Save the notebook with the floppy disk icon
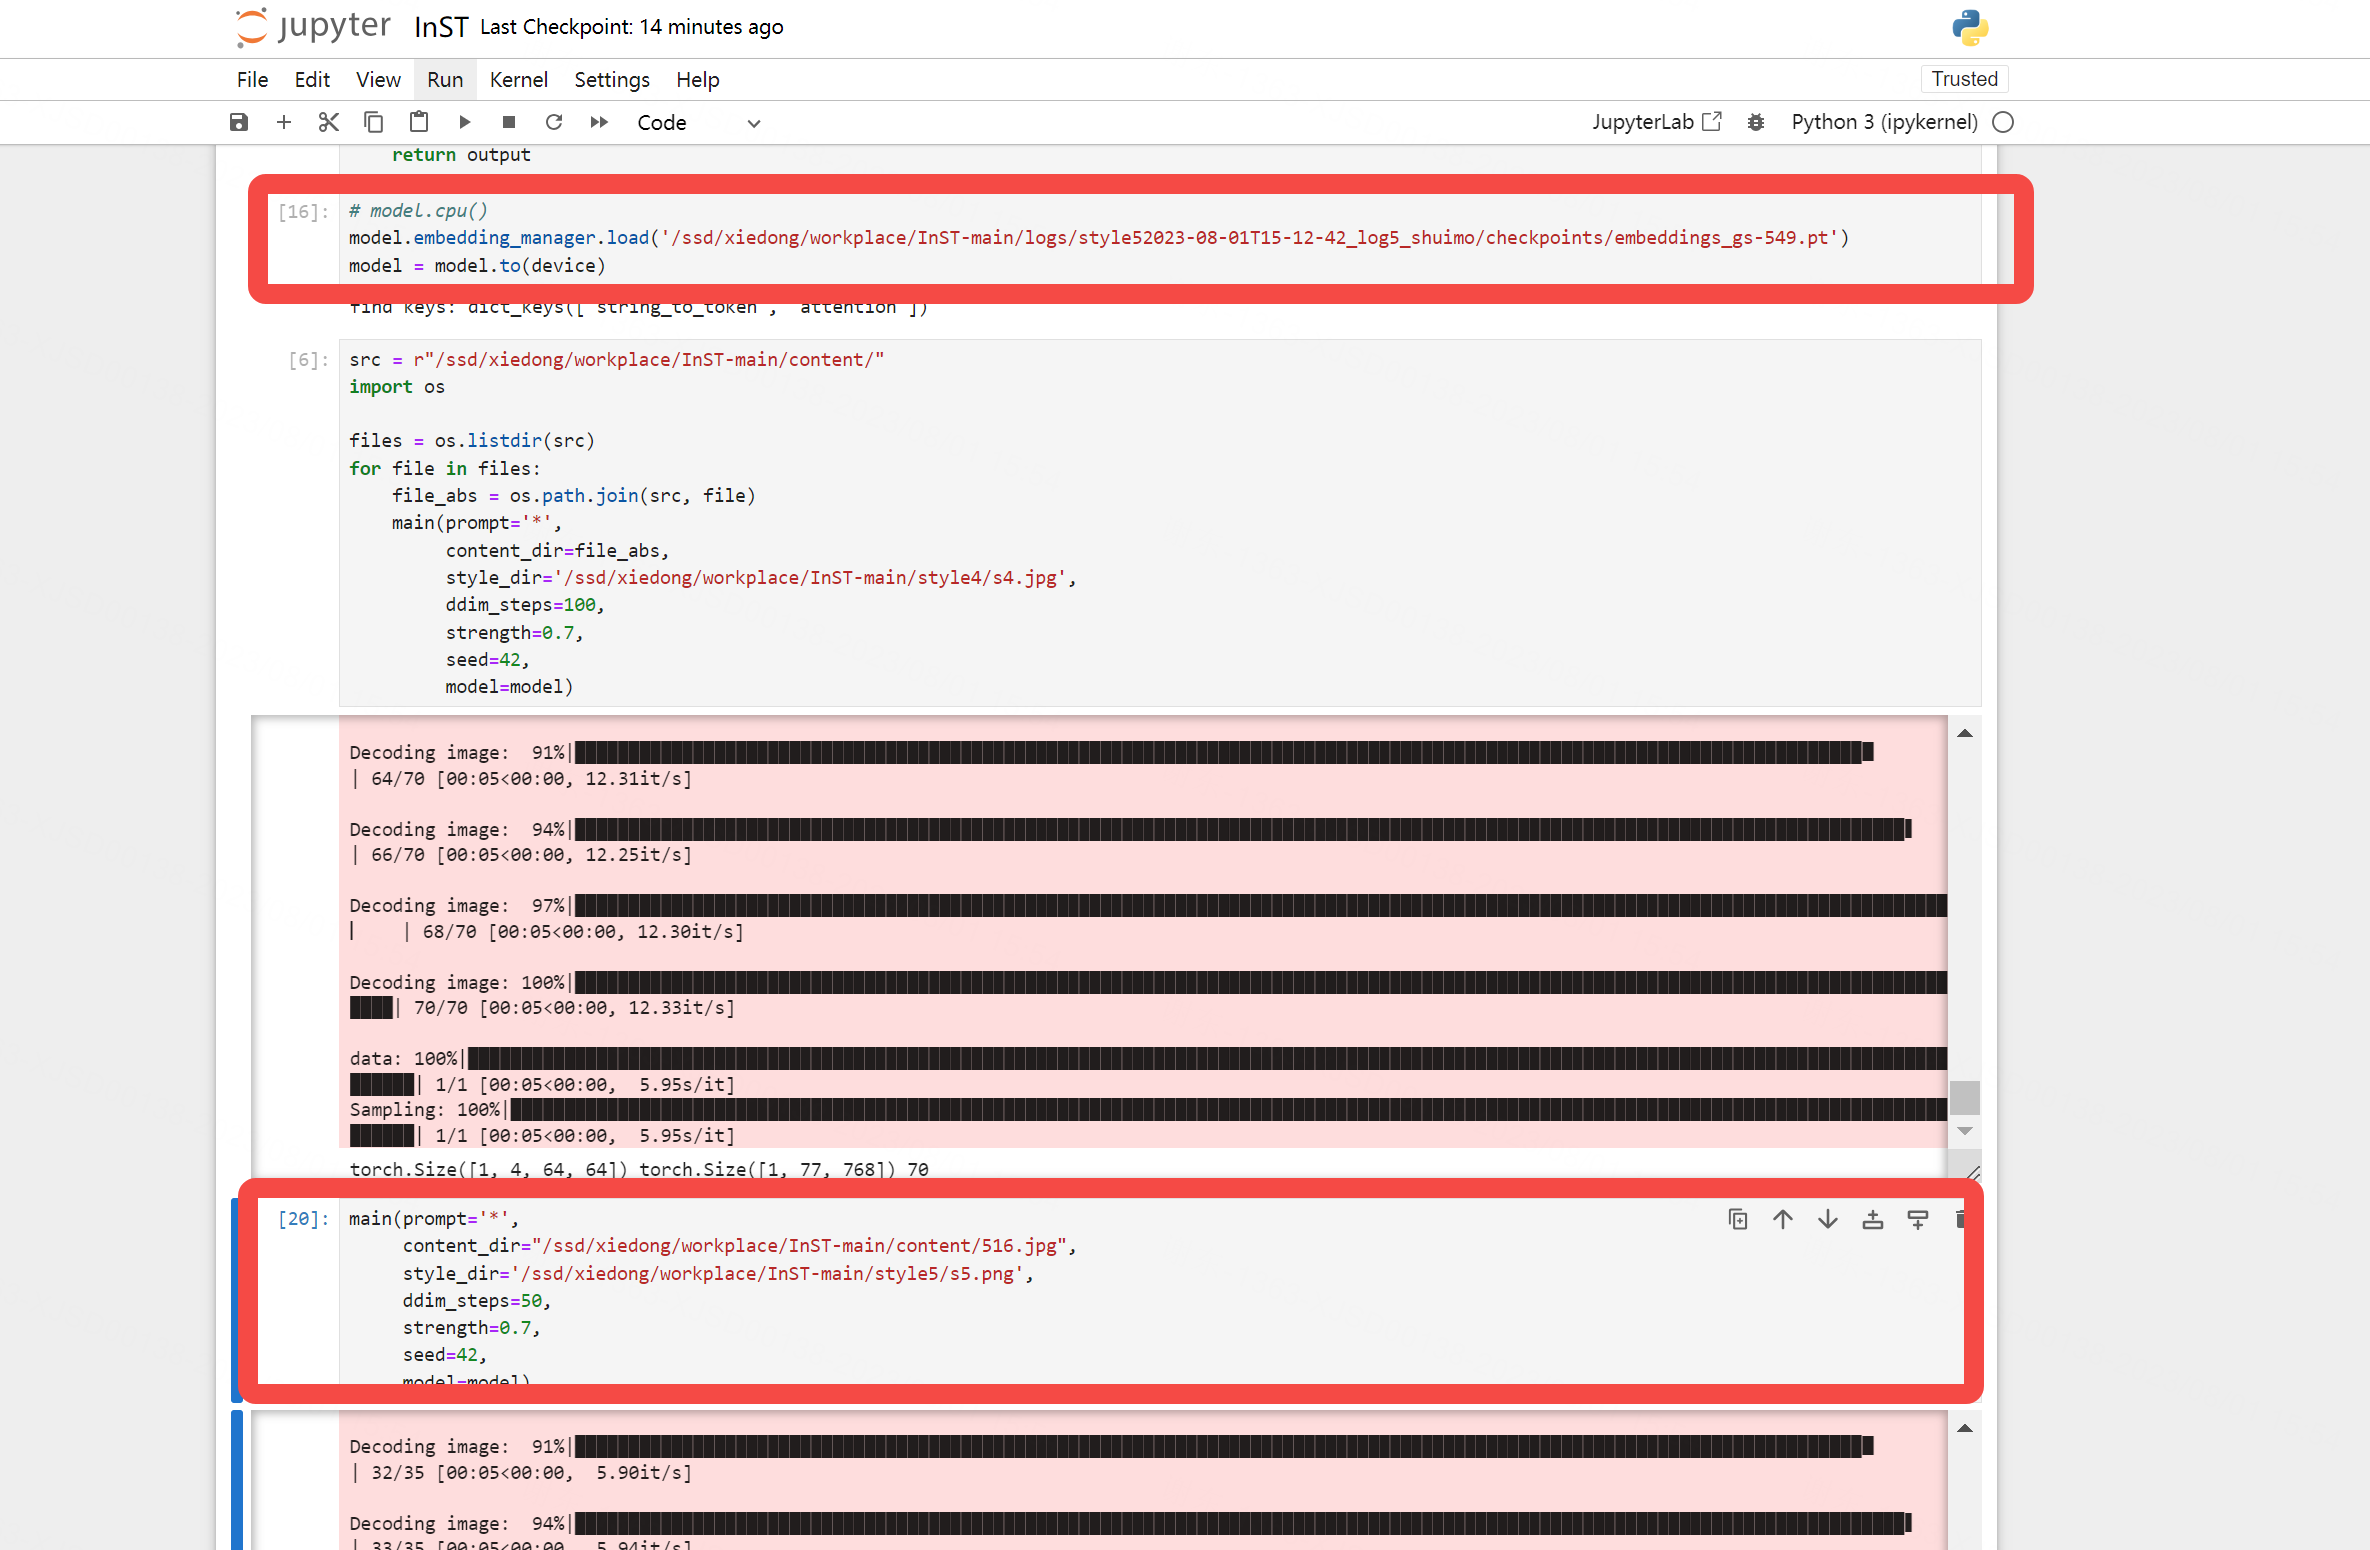 tap(239, 122)
